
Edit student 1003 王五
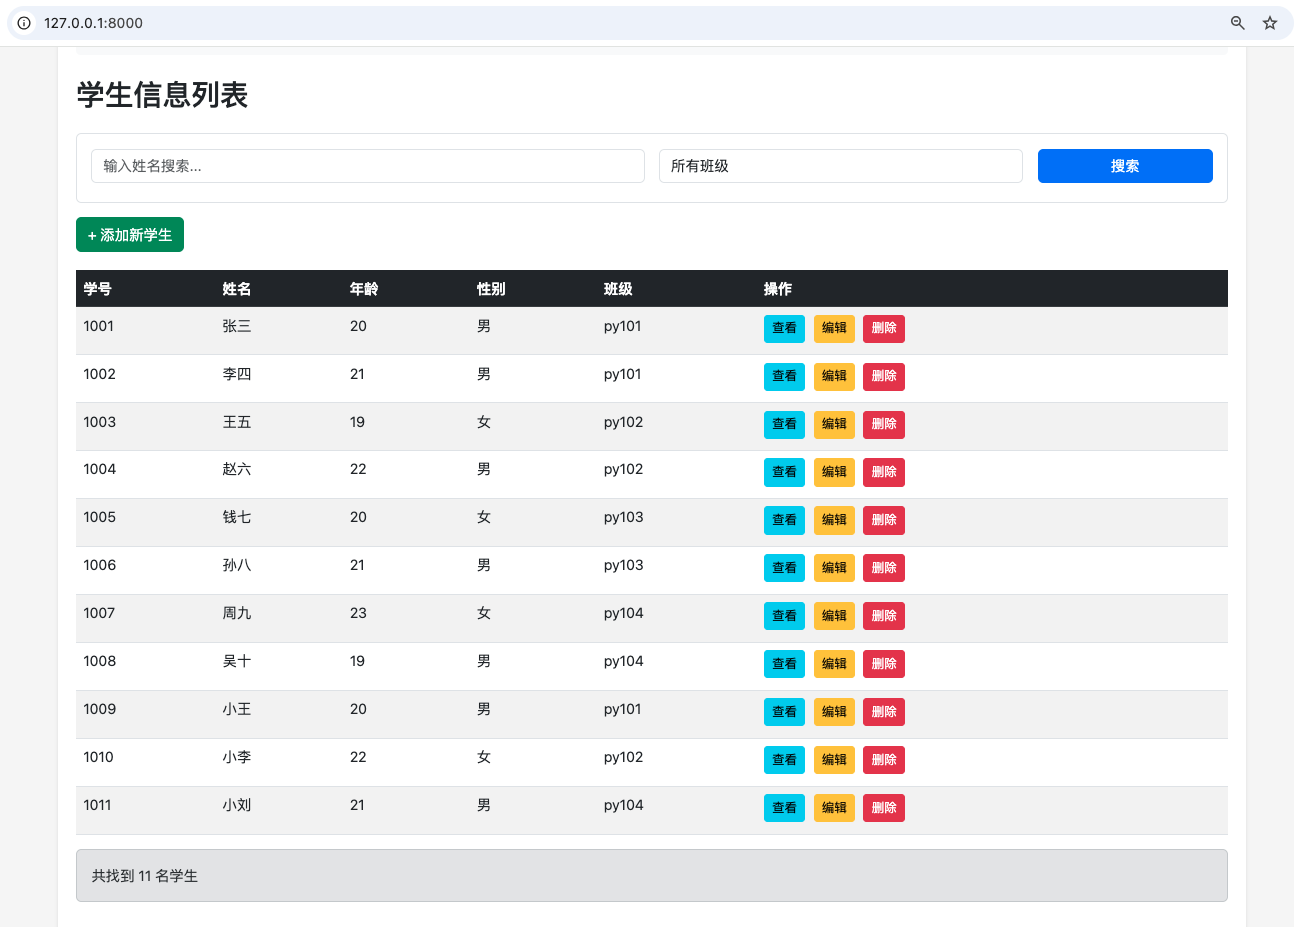coord(834,424)
